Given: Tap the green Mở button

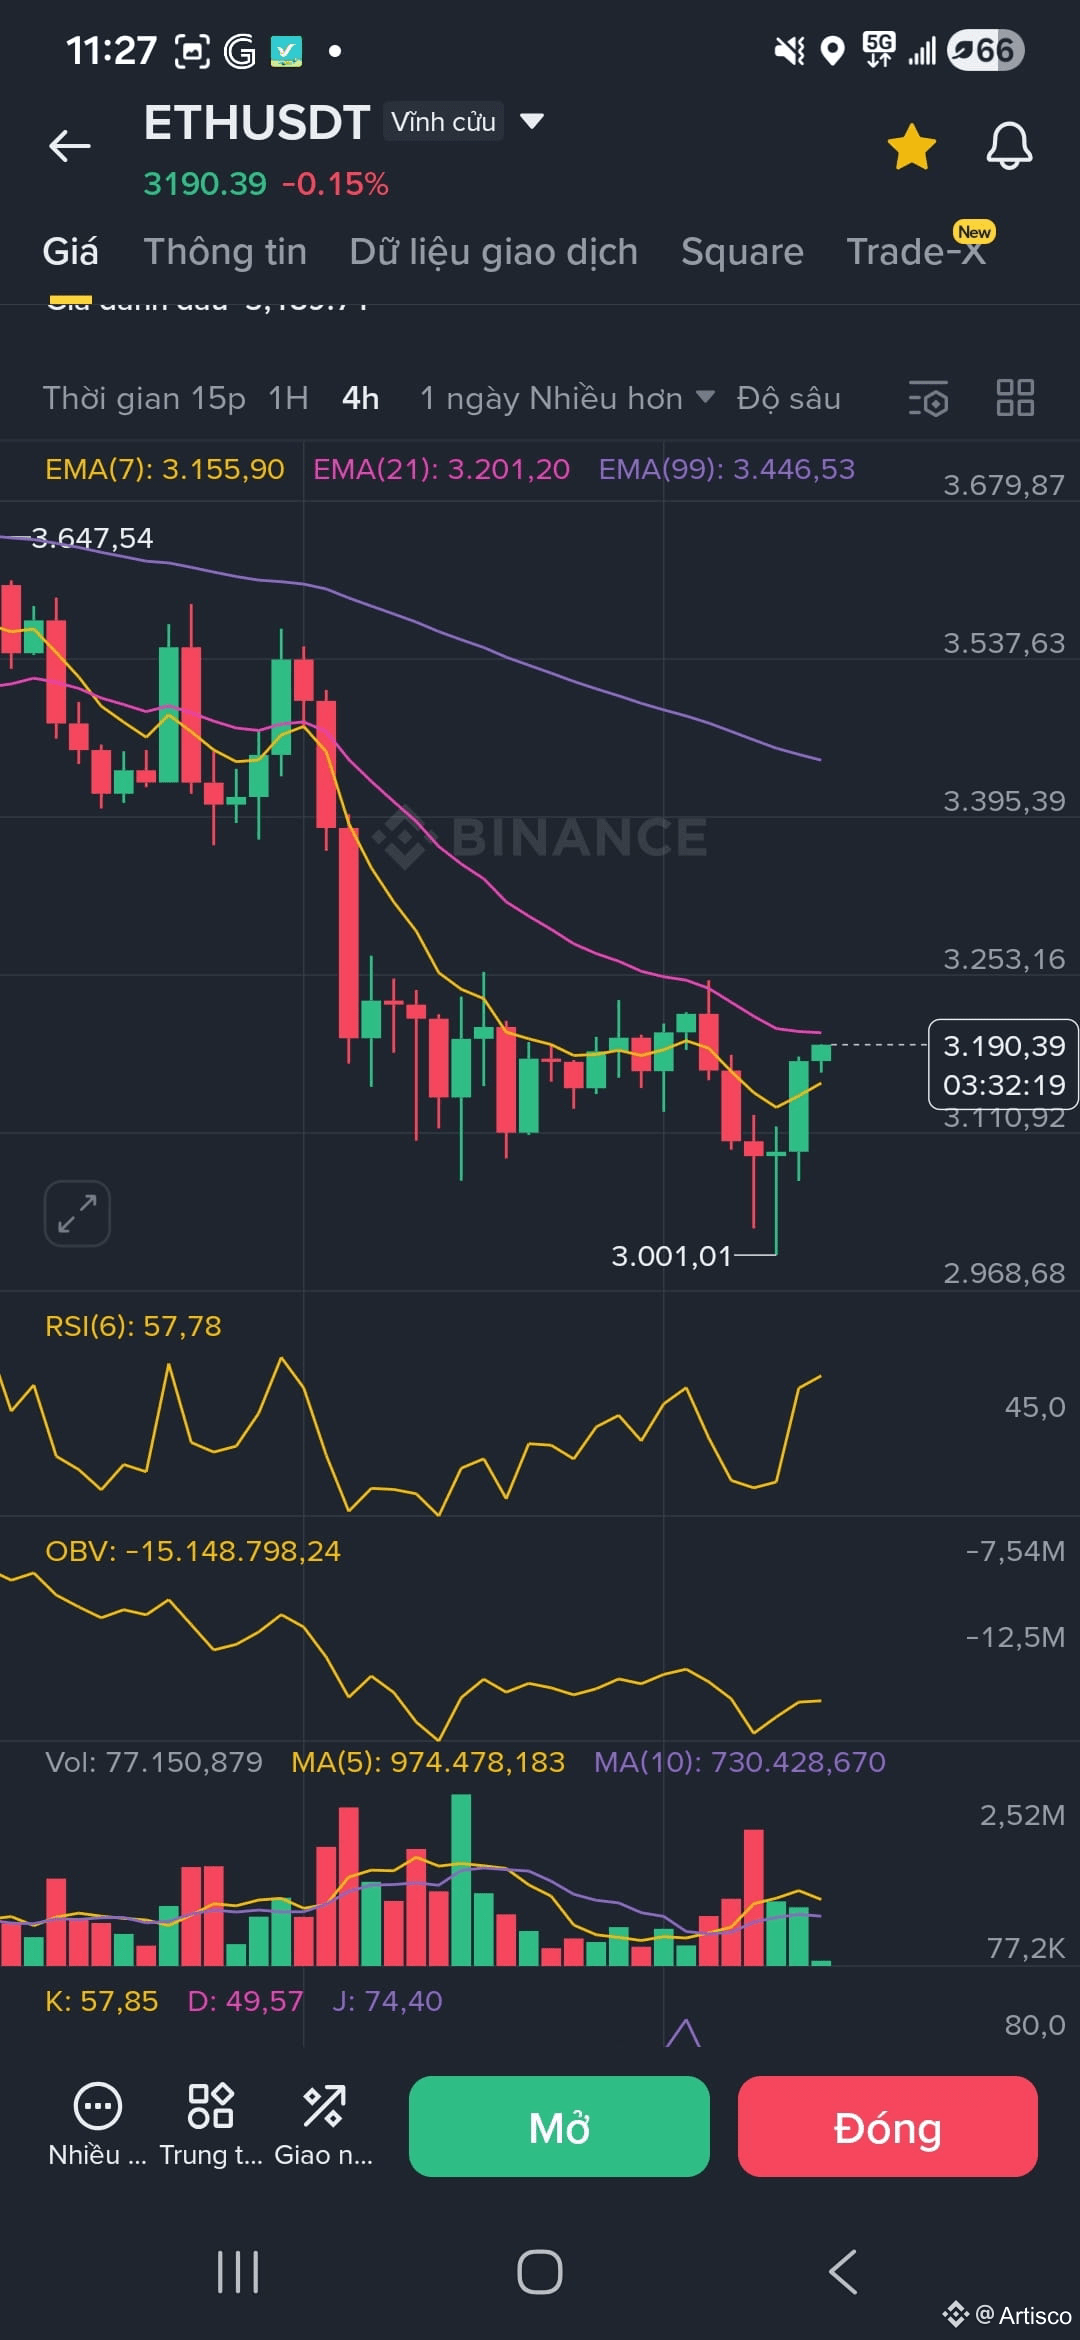Looking at the screenshot, I should tap(559, 2127).
